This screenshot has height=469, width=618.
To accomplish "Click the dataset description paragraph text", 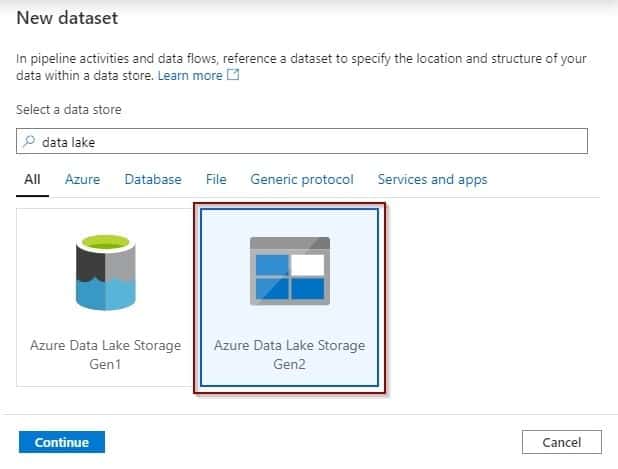I will click(x=302, y=67).
